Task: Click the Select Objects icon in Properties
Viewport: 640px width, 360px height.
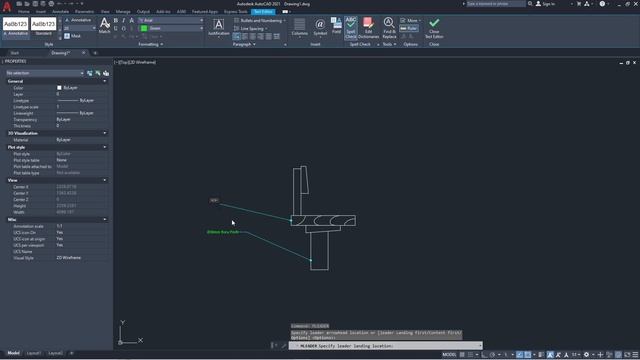Action: [98, 73]
